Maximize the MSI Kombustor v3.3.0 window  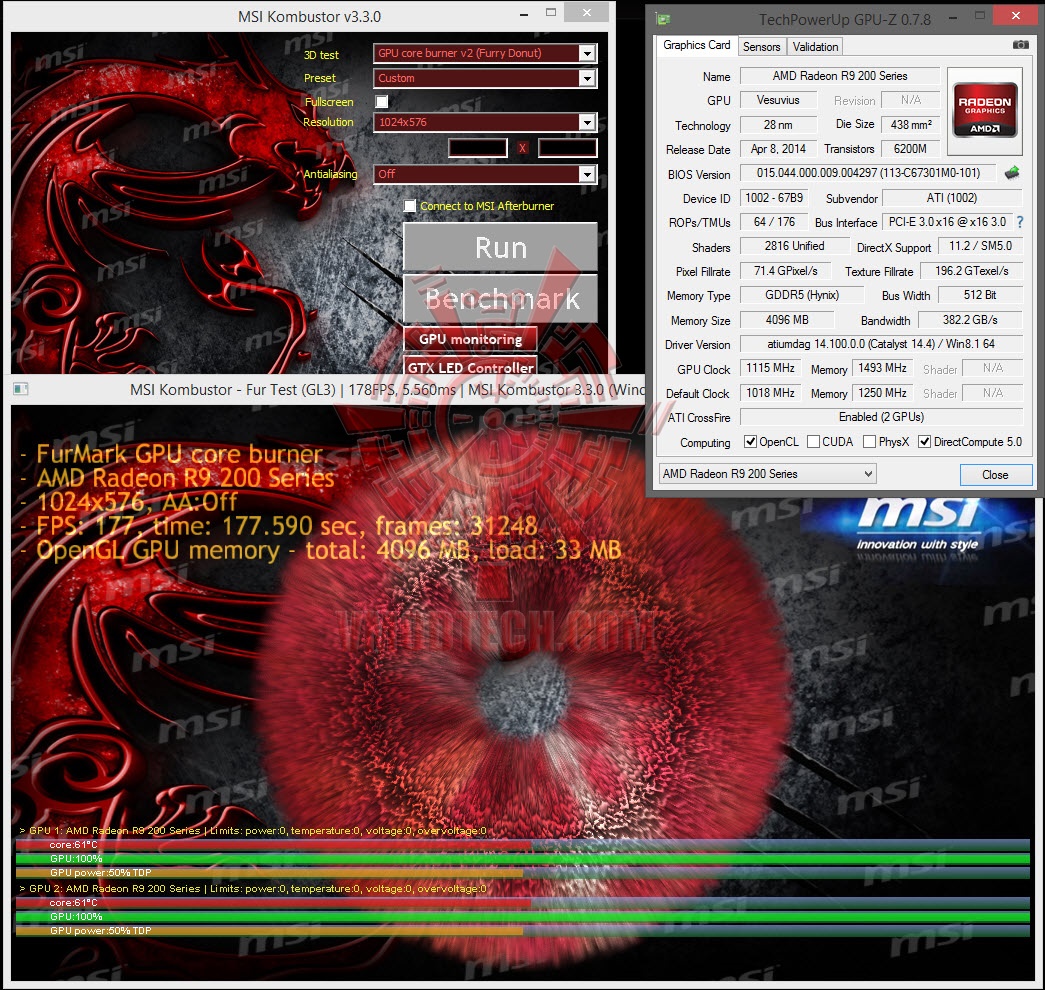pos(550,13)
